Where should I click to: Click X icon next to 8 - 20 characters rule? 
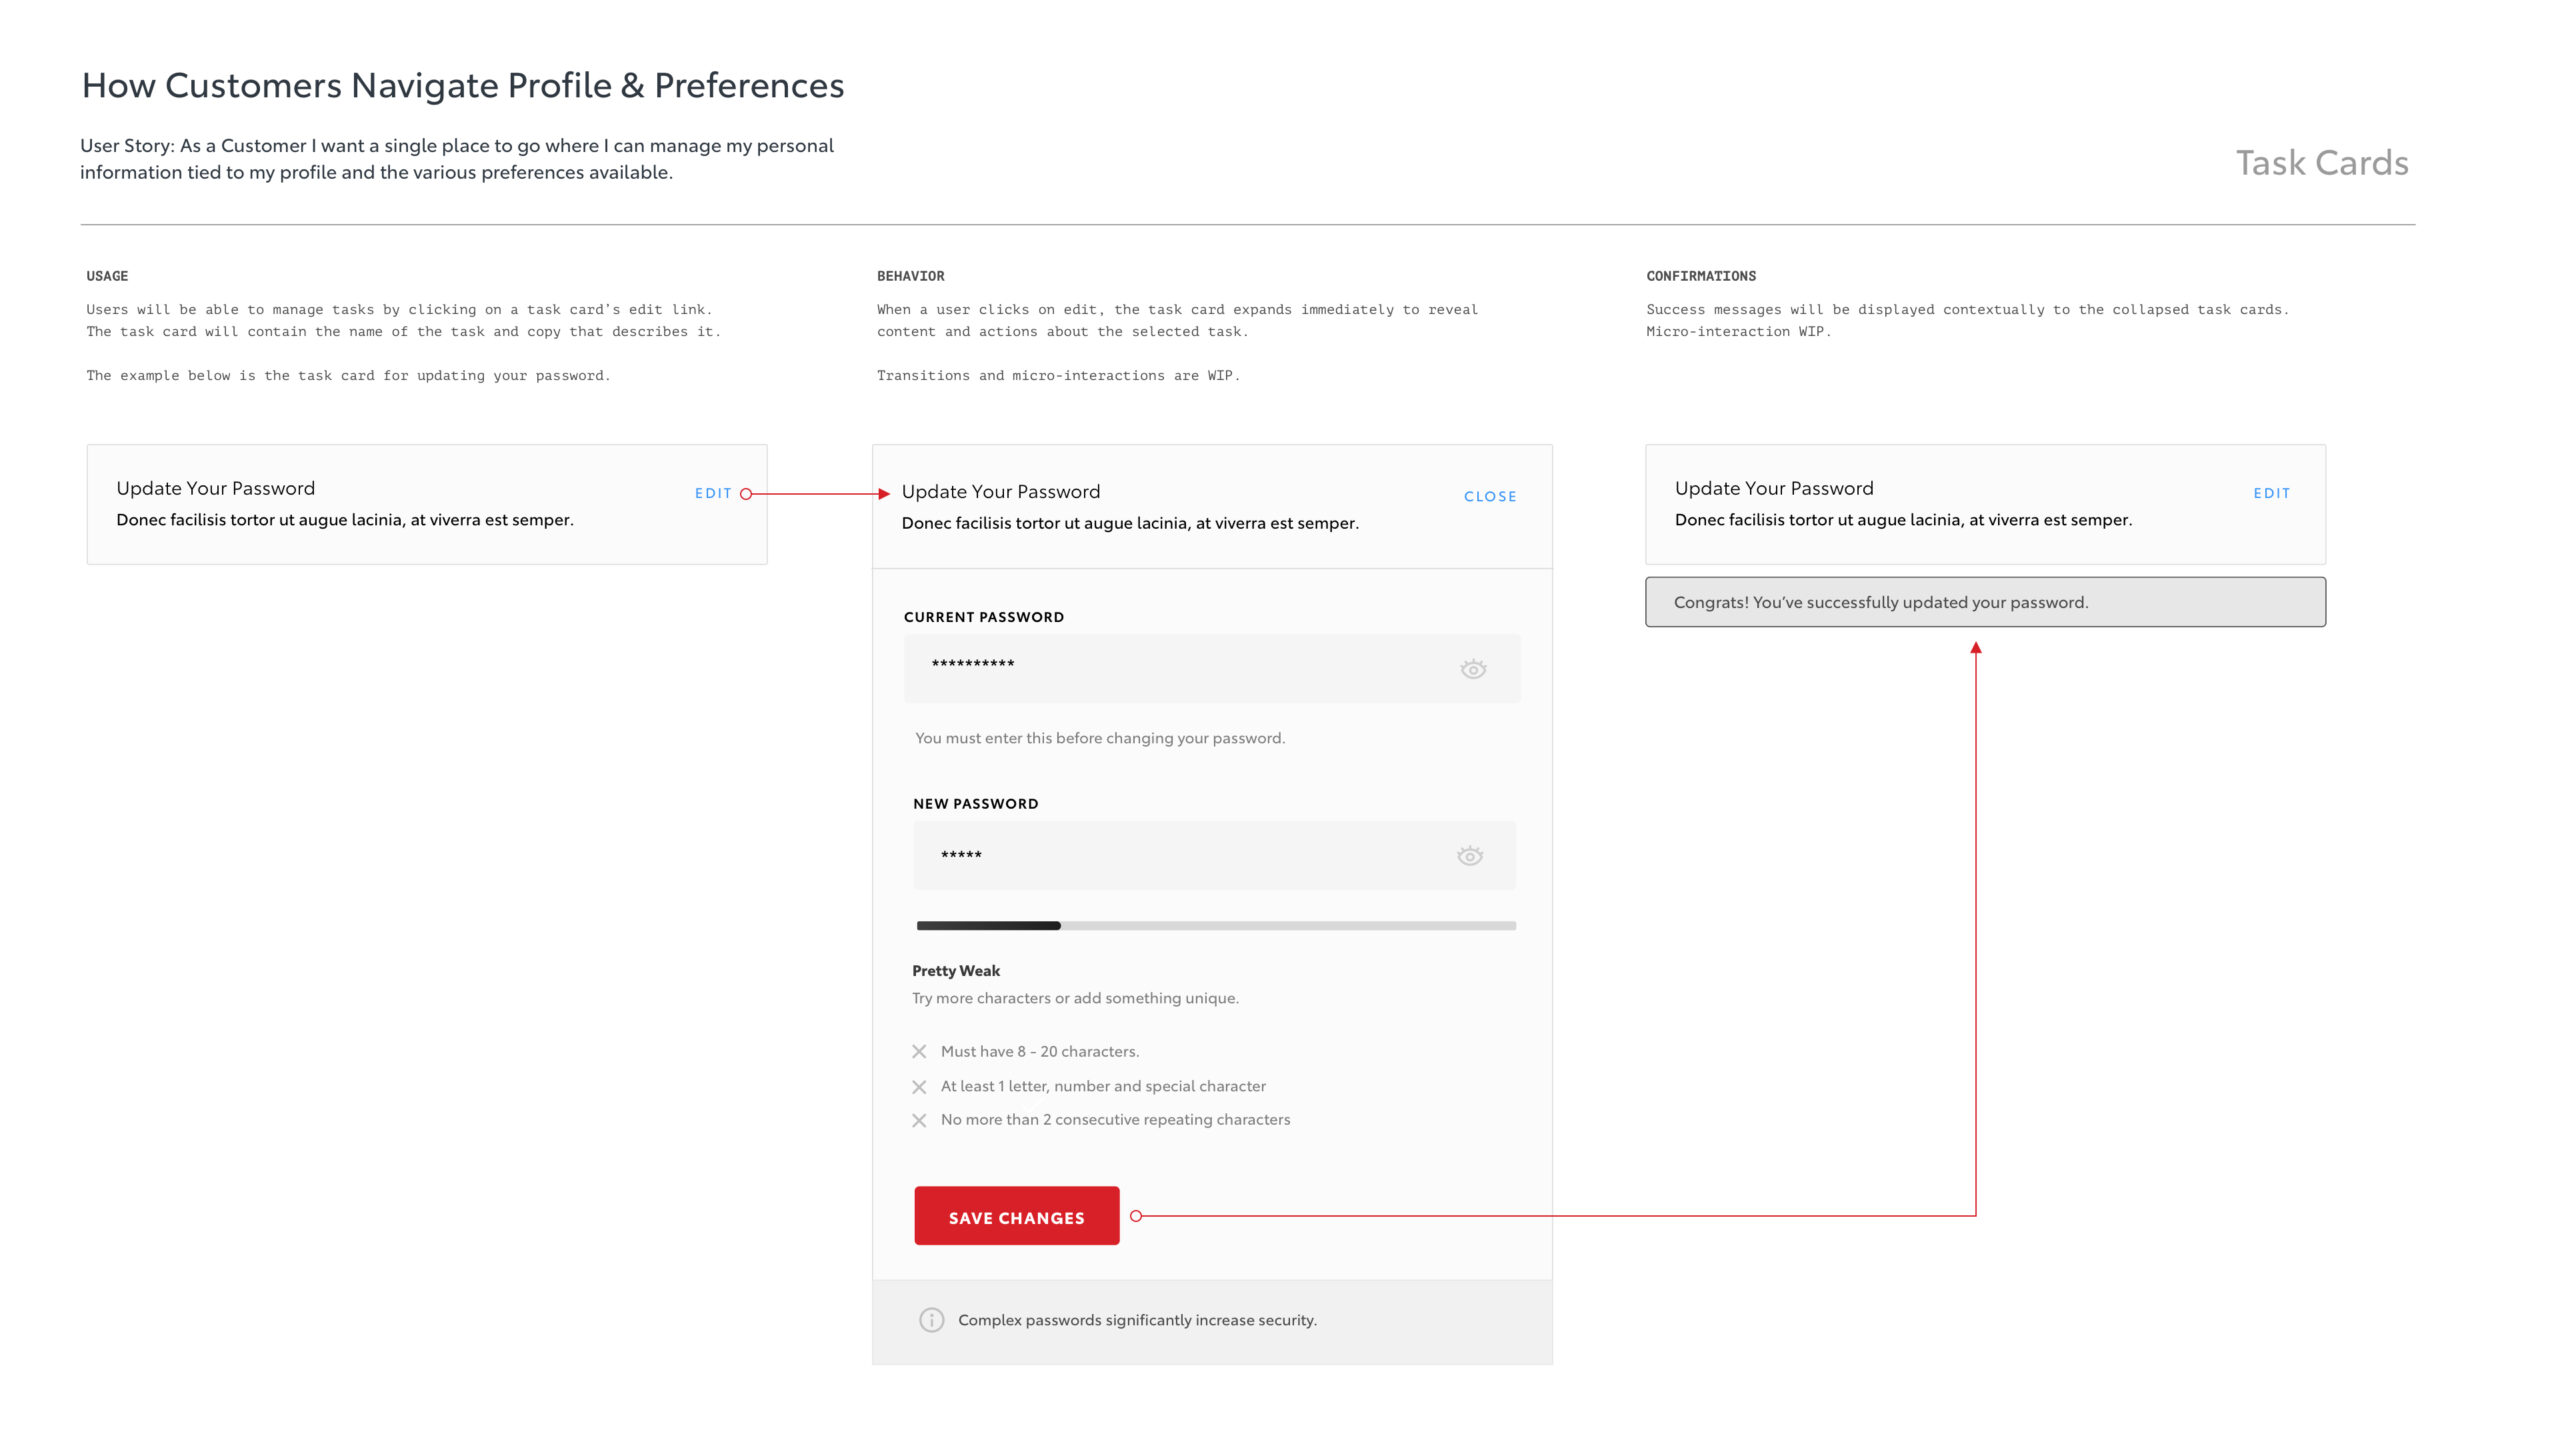click(919, 1052)
